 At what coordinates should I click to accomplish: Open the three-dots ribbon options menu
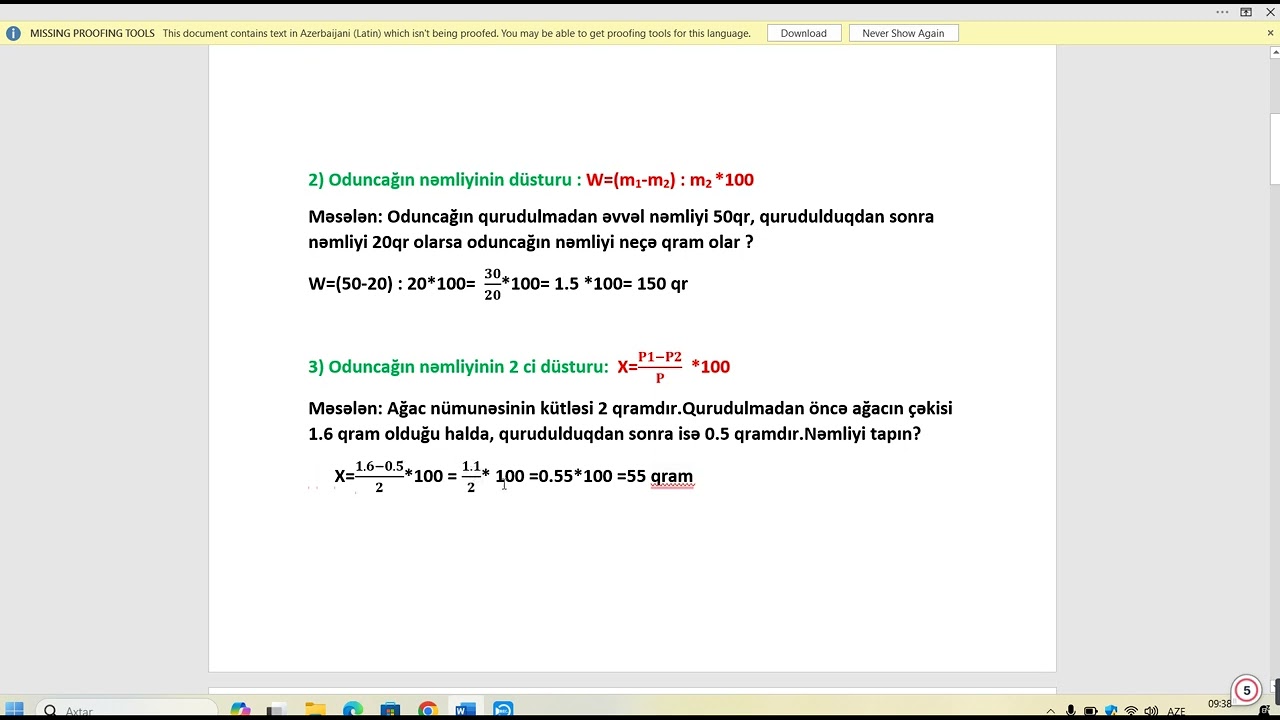click(1222, 12)
